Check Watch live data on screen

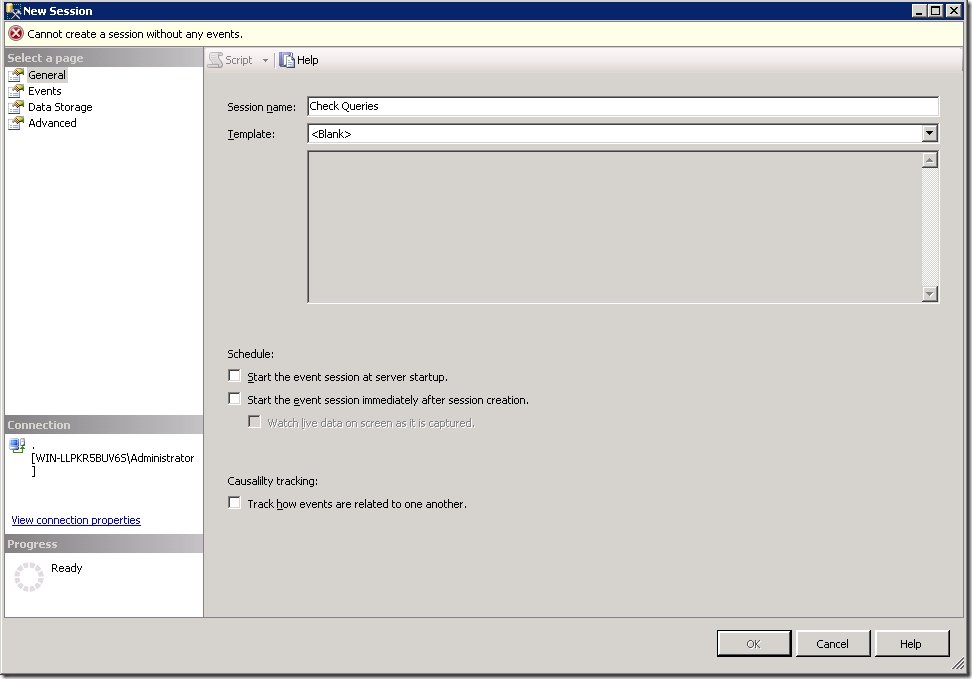pyautogui.click(x=254, y=422)
